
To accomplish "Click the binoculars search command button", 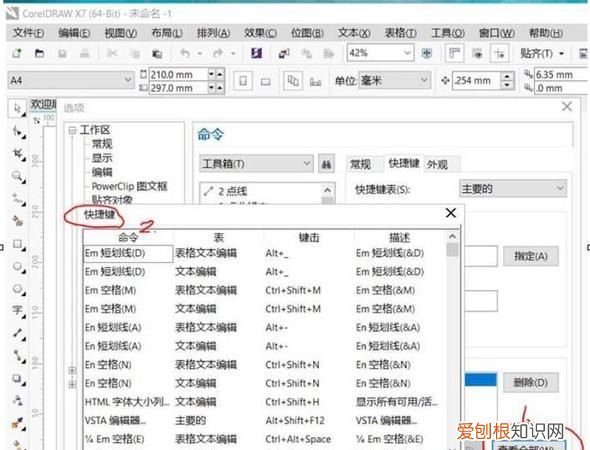I will pyautogui.click(x=326, y=164).
